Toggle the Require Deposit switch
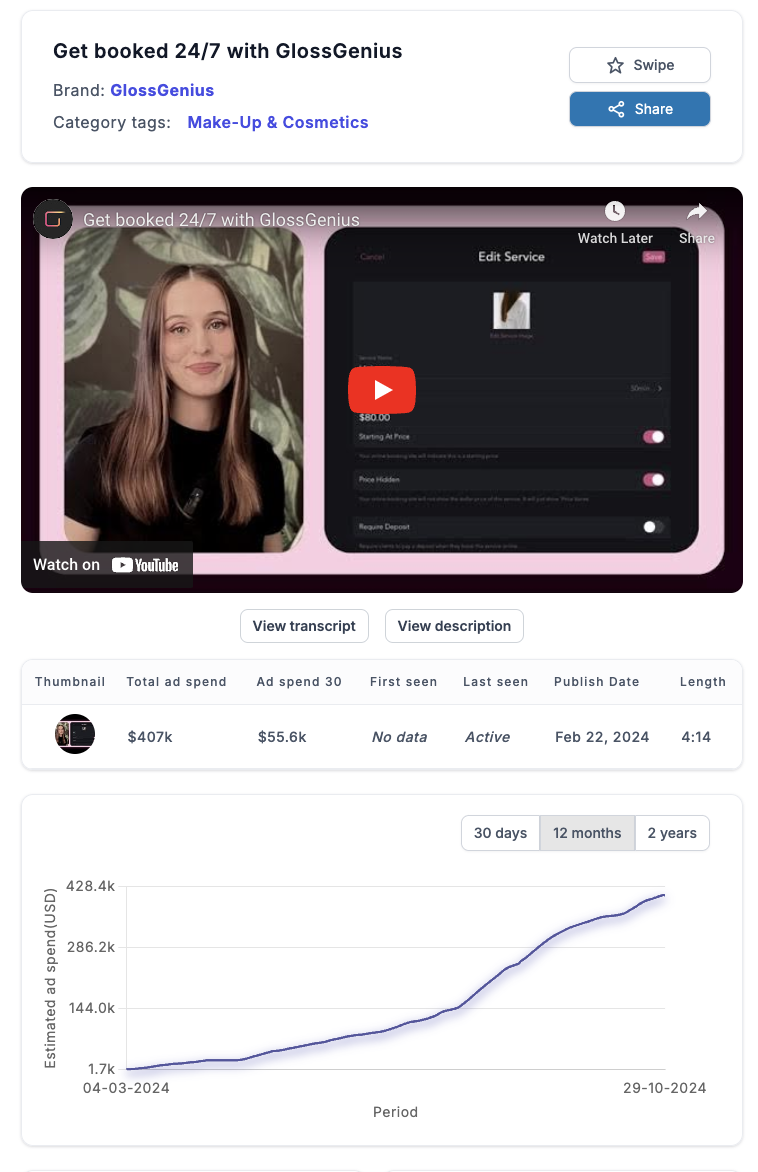The height and width of the screenshot is (1172, 758). click(x=653, y=527)
